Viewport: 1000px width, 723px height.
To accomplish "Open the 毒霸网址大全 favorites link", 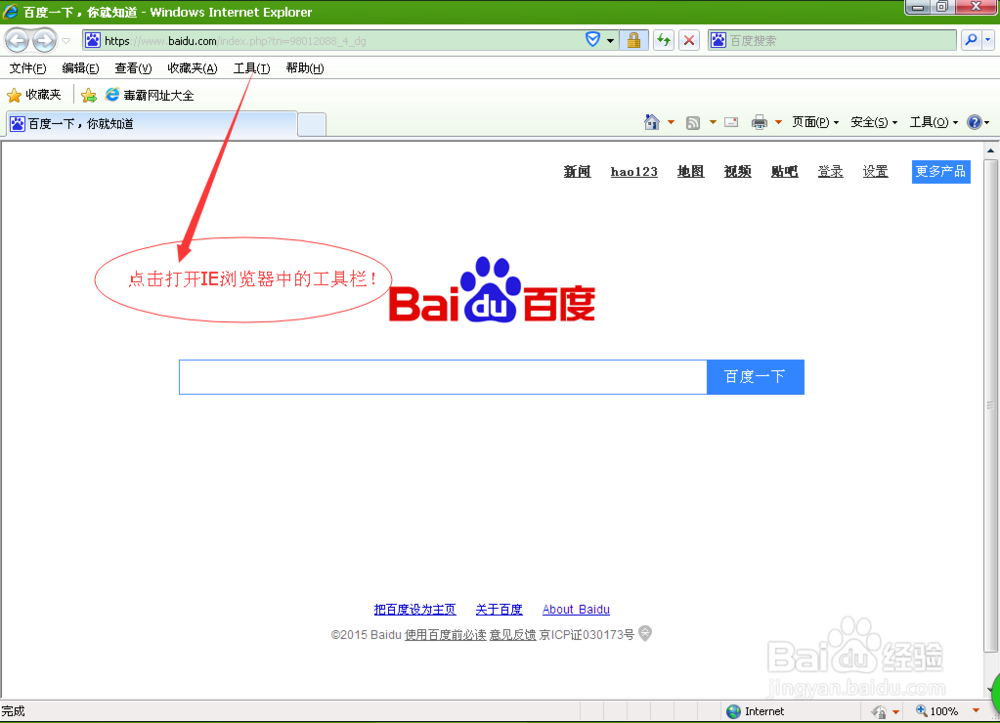I will (x=149, y=95).
